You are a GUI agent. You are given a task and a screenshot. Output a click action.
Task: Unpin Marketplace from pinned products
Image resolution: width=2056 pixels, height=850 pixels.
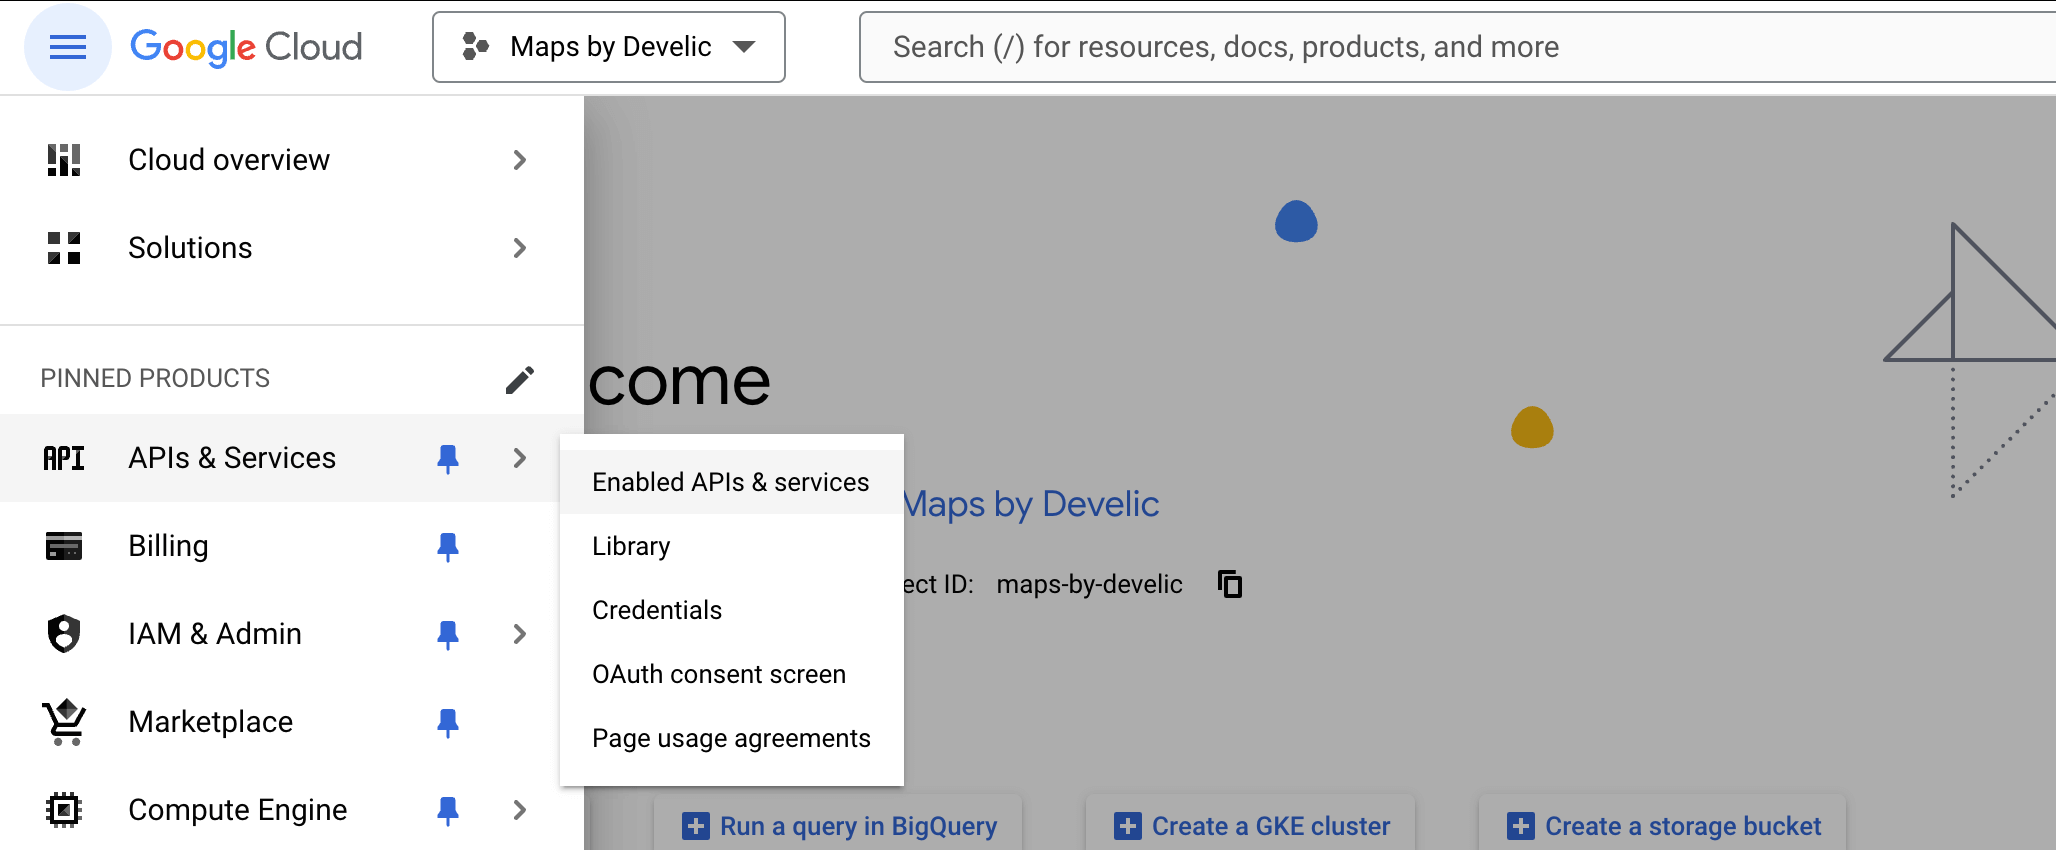(448, 722)
